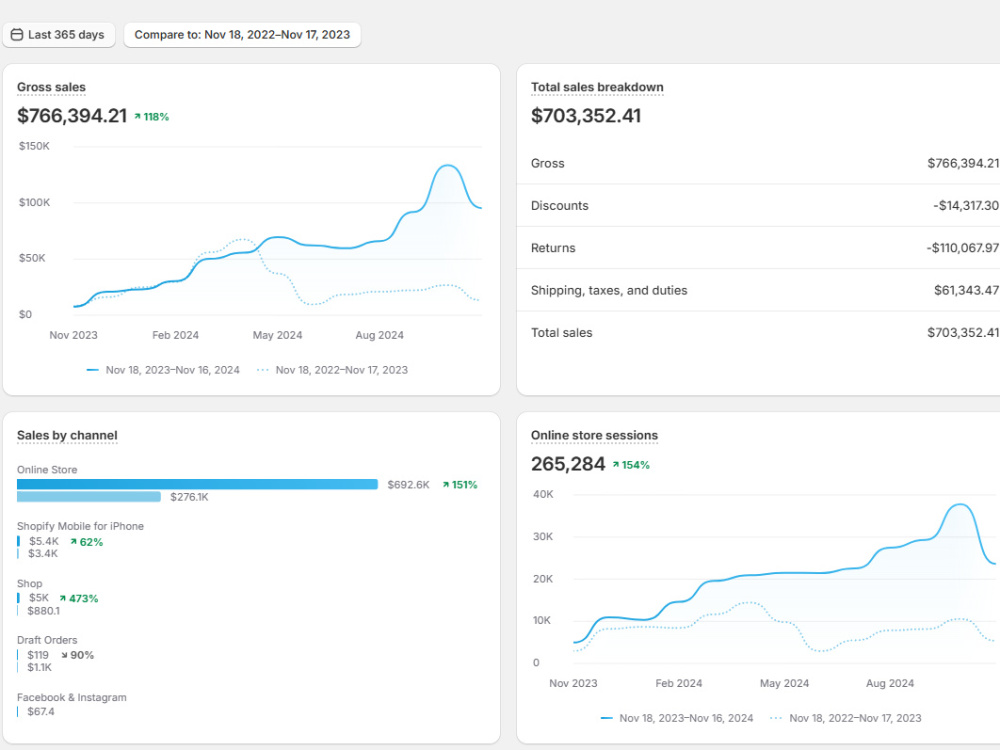
Task: Click the $692.6K Online Store value
Action: pyautogui.click(x=408, y=485)
